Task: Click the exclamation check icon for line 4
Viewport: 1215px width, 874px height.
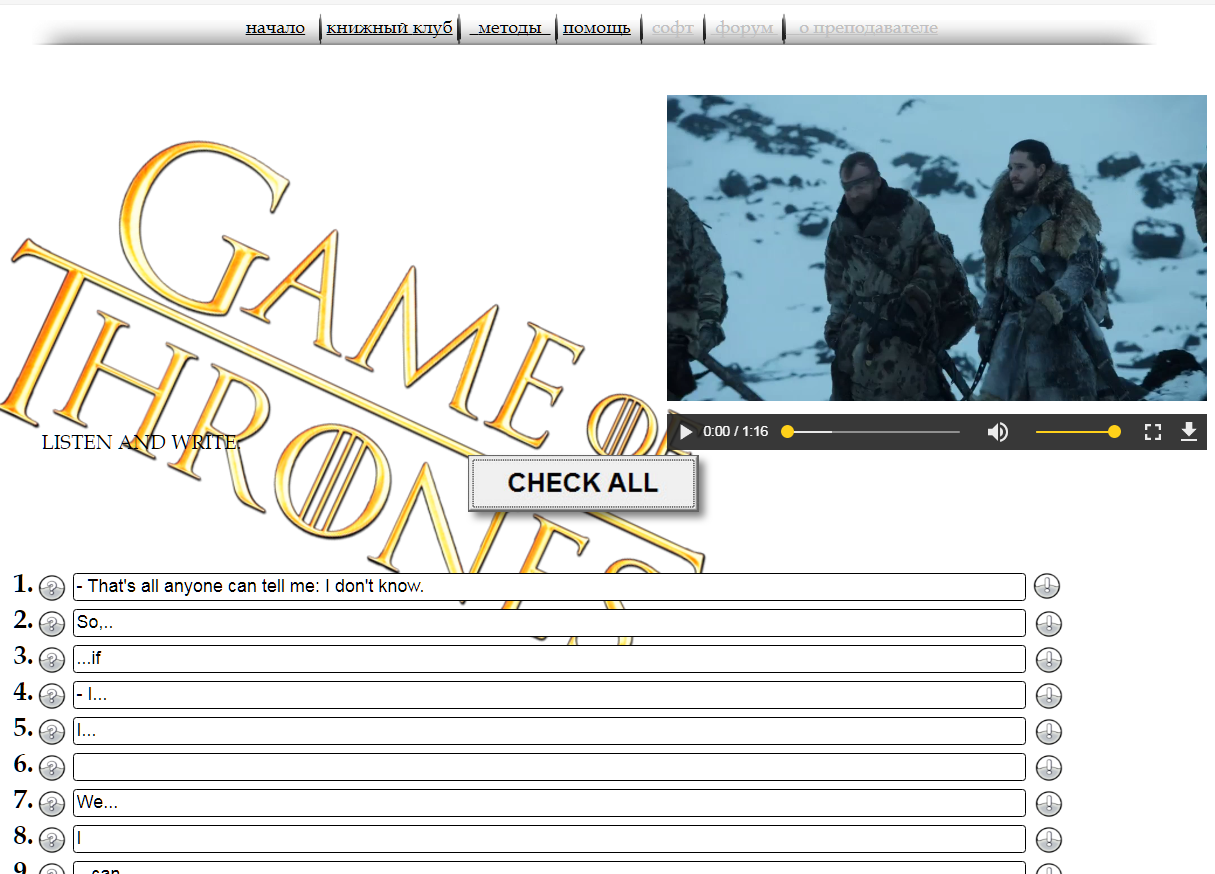Action: (1049, 696)
